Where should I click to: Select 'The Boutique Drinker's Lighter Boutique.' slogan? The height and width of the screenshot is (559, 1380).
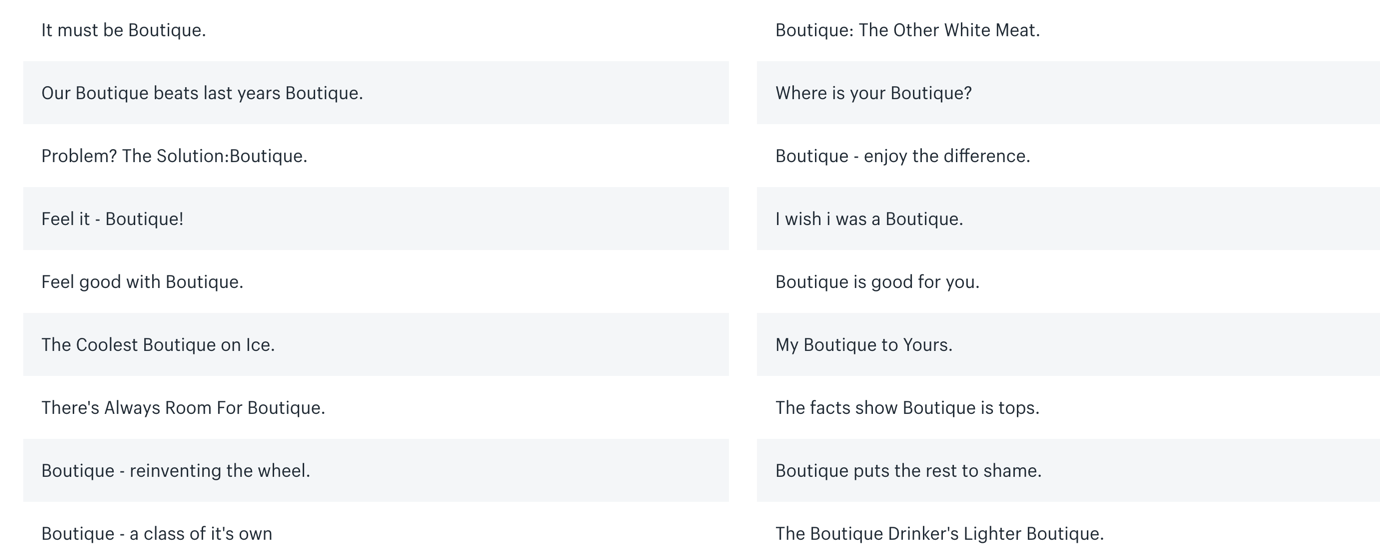[939, 534]
